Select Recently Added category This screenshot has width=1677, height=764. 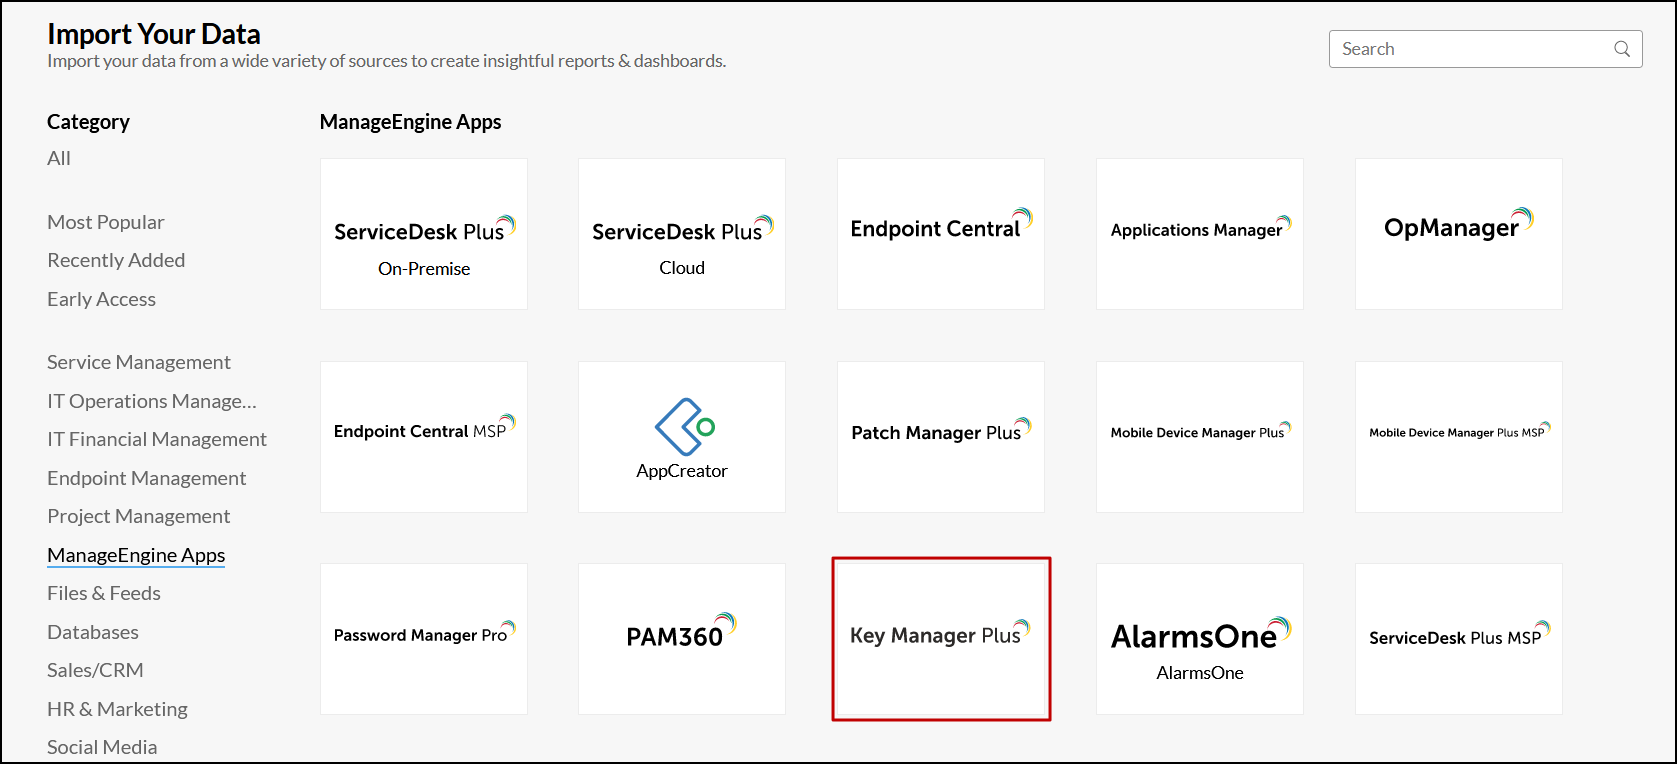tap(116, 260)
